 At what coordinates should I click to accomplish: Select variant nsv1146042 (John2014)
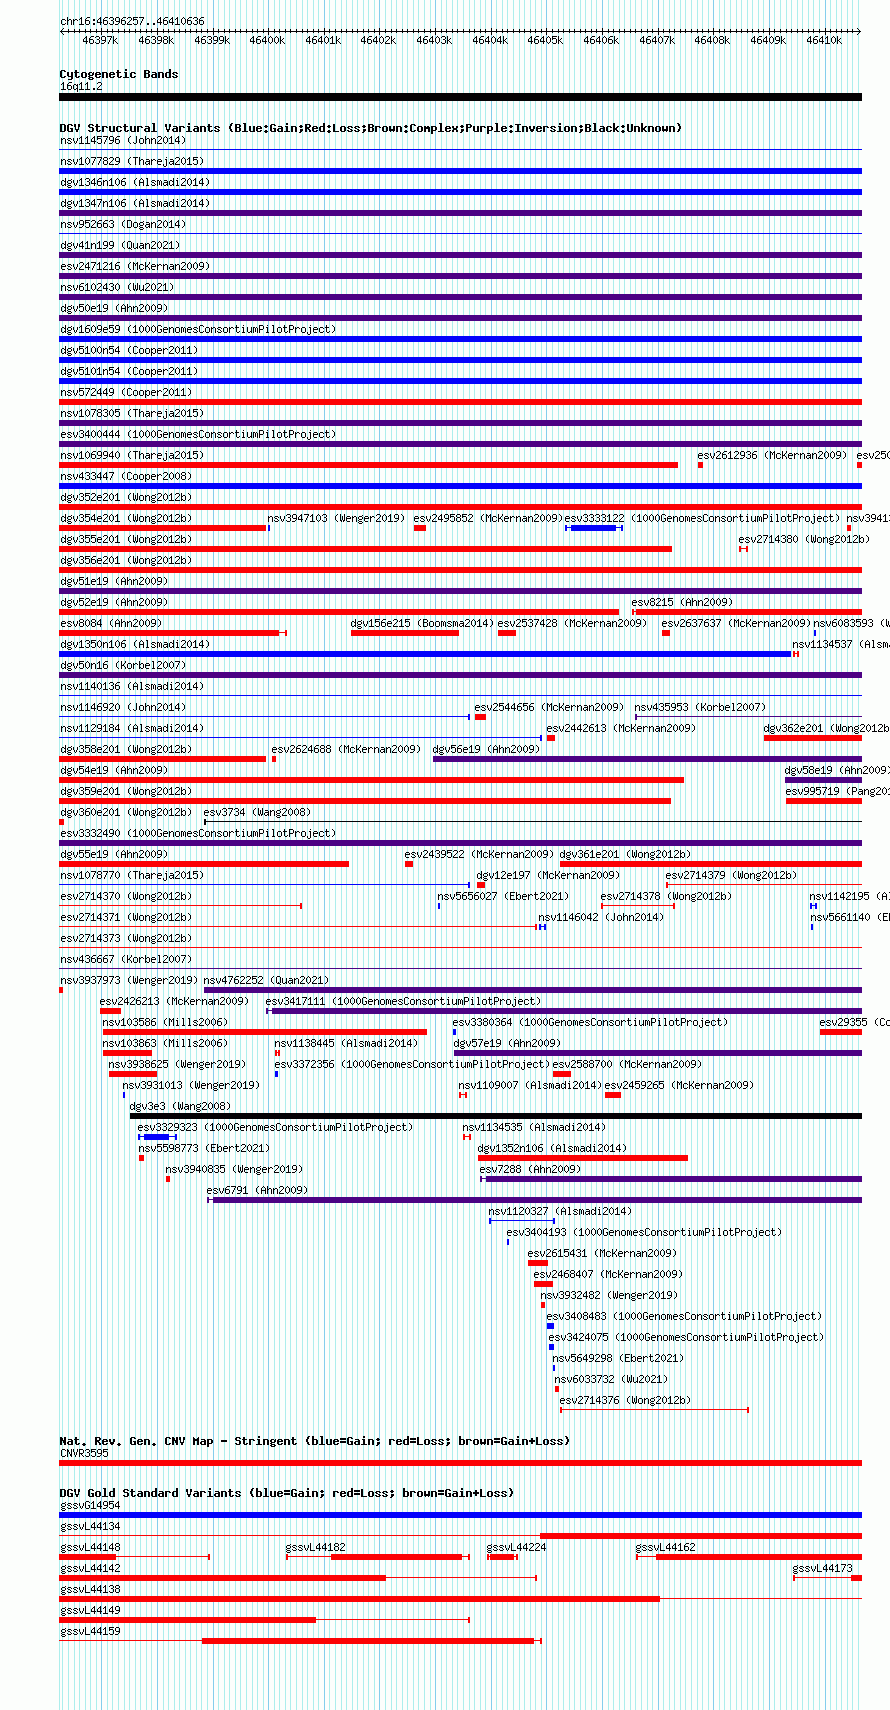click(x=601, y=917)
